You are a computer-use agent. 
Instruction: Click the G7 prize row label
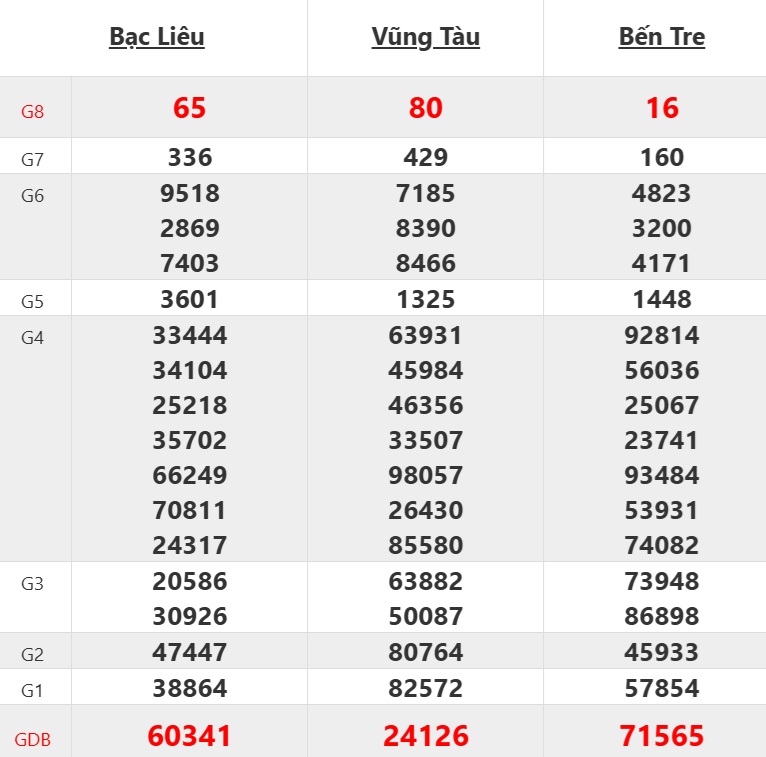click(33, 158)
